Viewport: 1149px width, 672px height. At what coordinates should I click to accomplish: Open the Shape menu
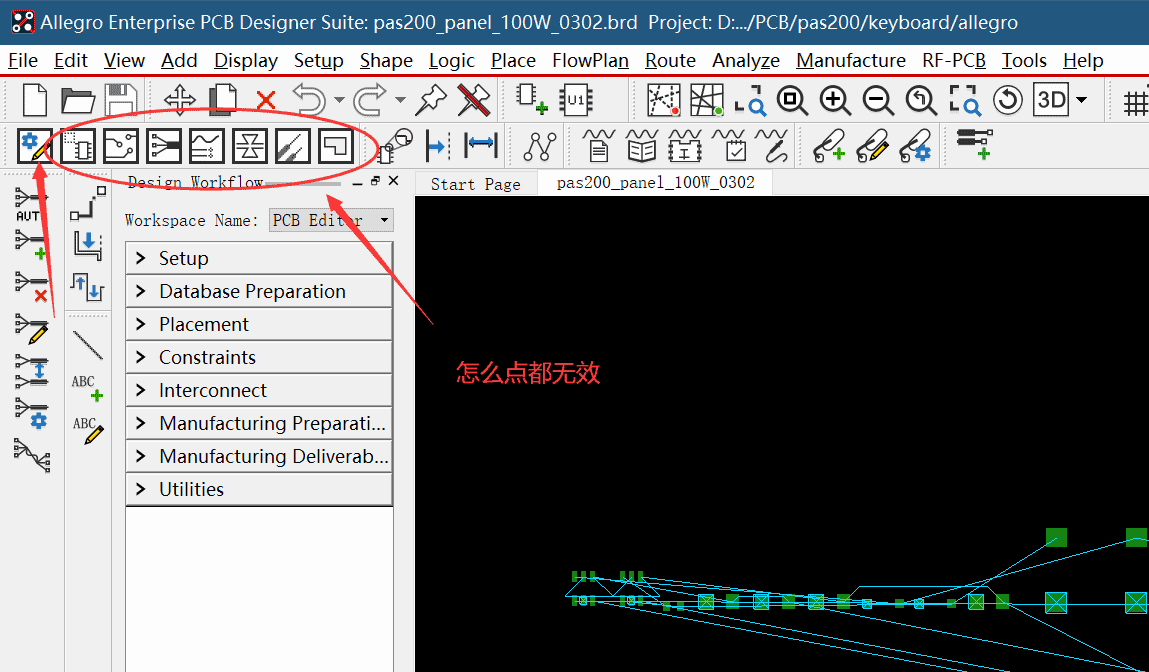point(386,60)
